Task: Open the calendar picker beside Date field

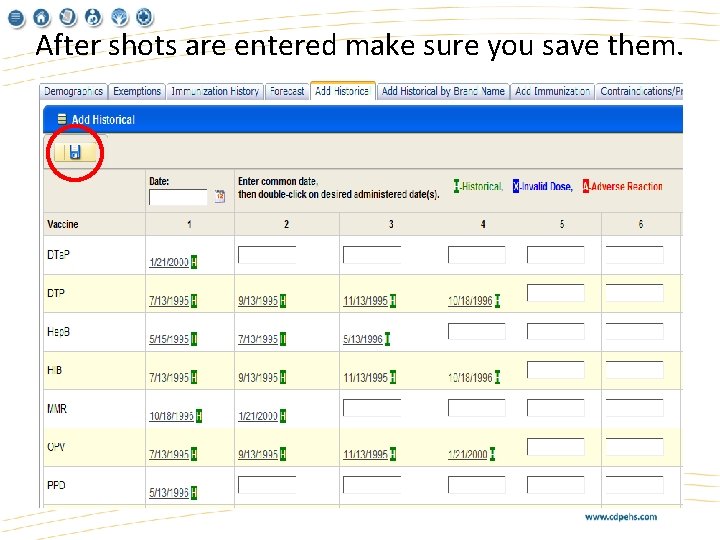Action: (x=220, y=196)
